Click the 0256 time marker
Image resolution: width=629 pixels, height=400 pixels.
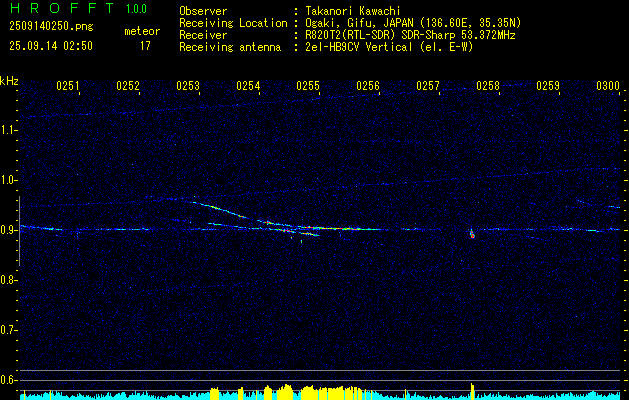(x=368, y=86)
